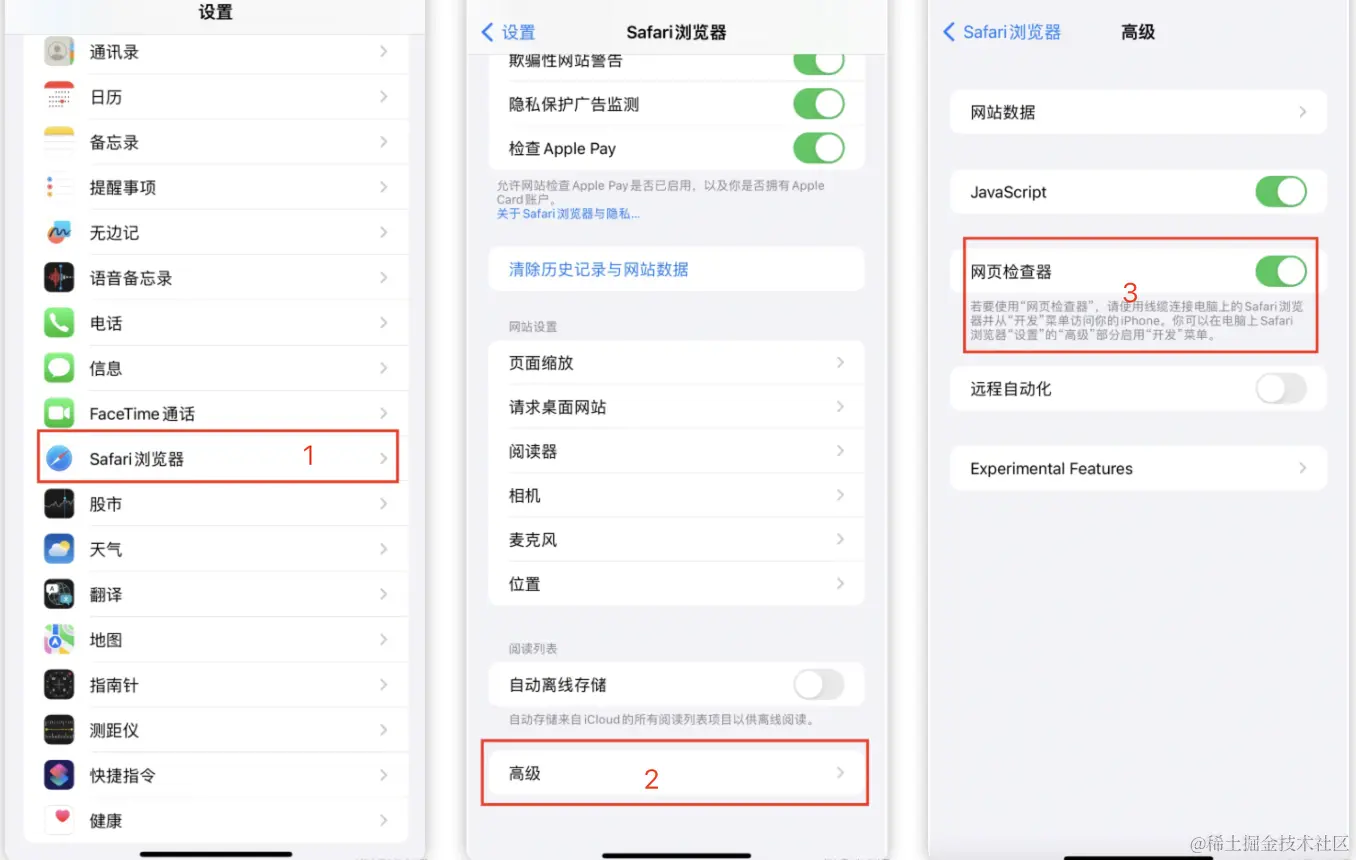Open Safari浏览器 label in Settings list

pyautogui.click(x=137, y=459)
